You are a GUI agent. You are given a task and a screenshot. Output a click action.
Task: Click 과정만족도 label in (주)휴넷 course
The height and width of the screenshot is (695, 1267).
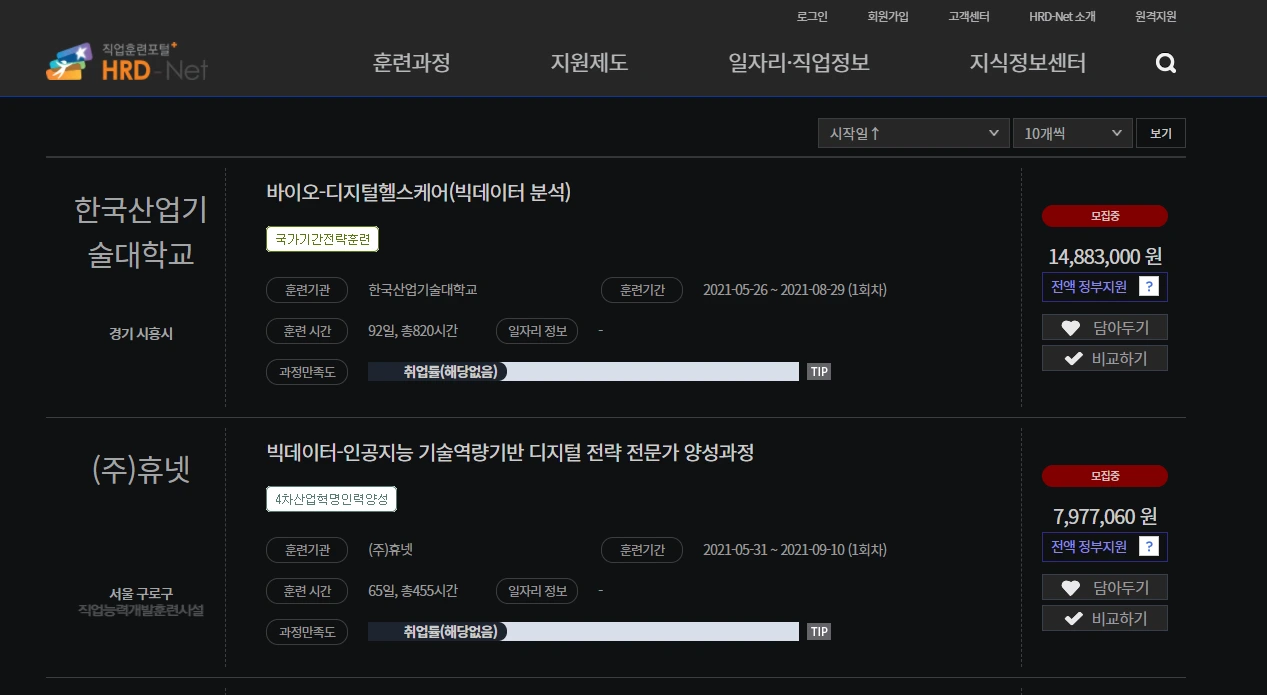307,632
